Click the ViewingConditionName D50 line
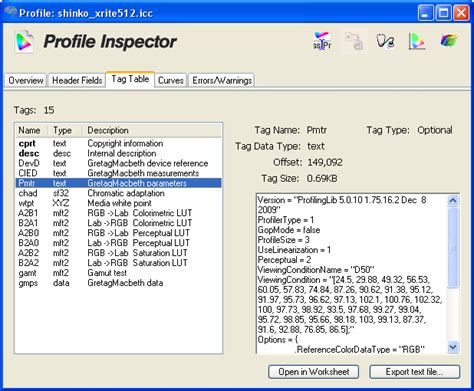The image size is (474, 391). (x=316, y=270)
